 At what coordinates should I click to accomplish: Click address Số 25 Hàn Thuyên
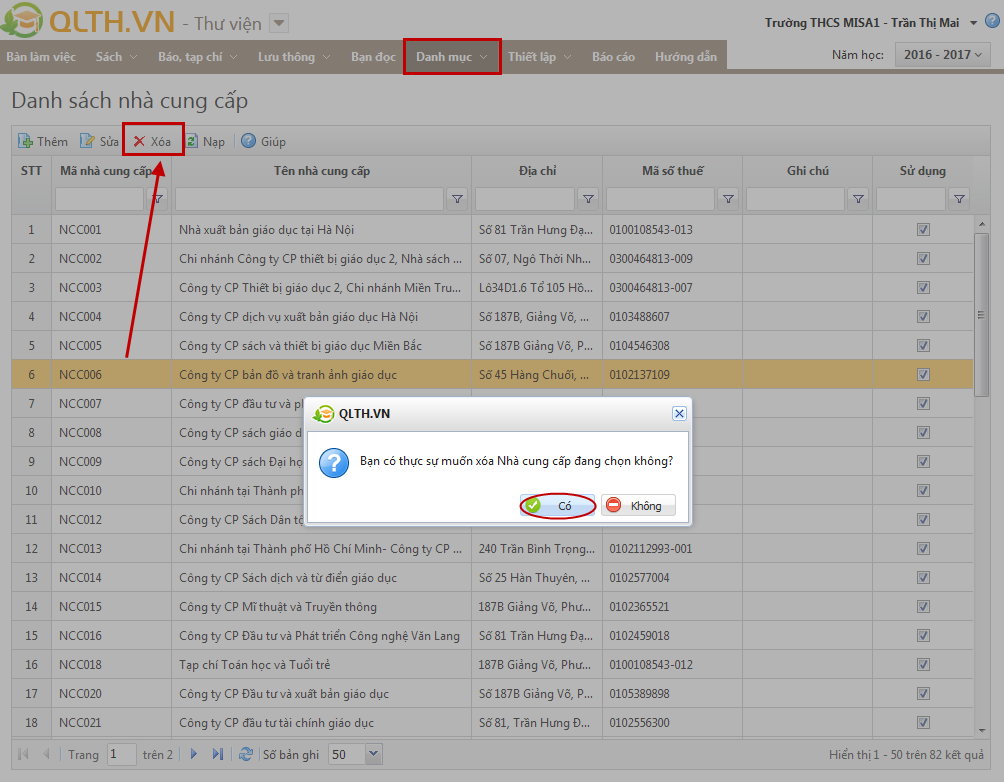click(x=534, y=578)
